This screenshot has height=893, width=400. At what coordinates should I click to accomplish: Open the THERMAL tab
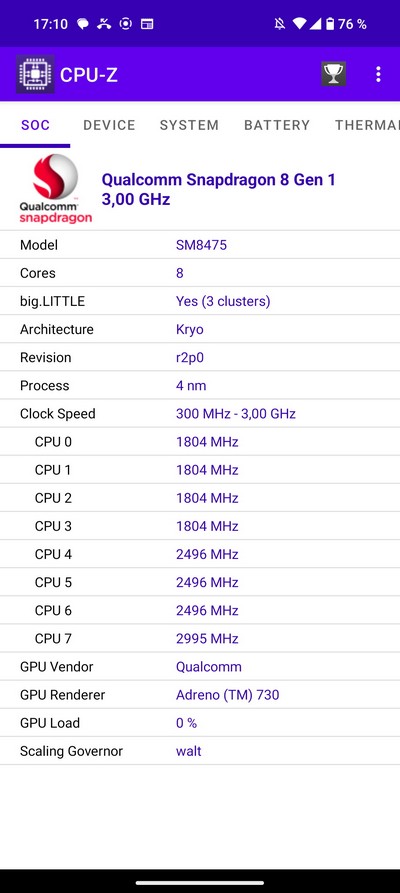pos(368,125)
